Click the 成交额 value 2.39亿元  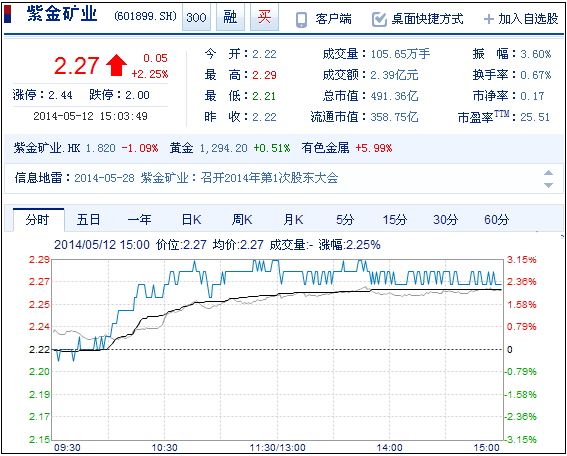395,75
